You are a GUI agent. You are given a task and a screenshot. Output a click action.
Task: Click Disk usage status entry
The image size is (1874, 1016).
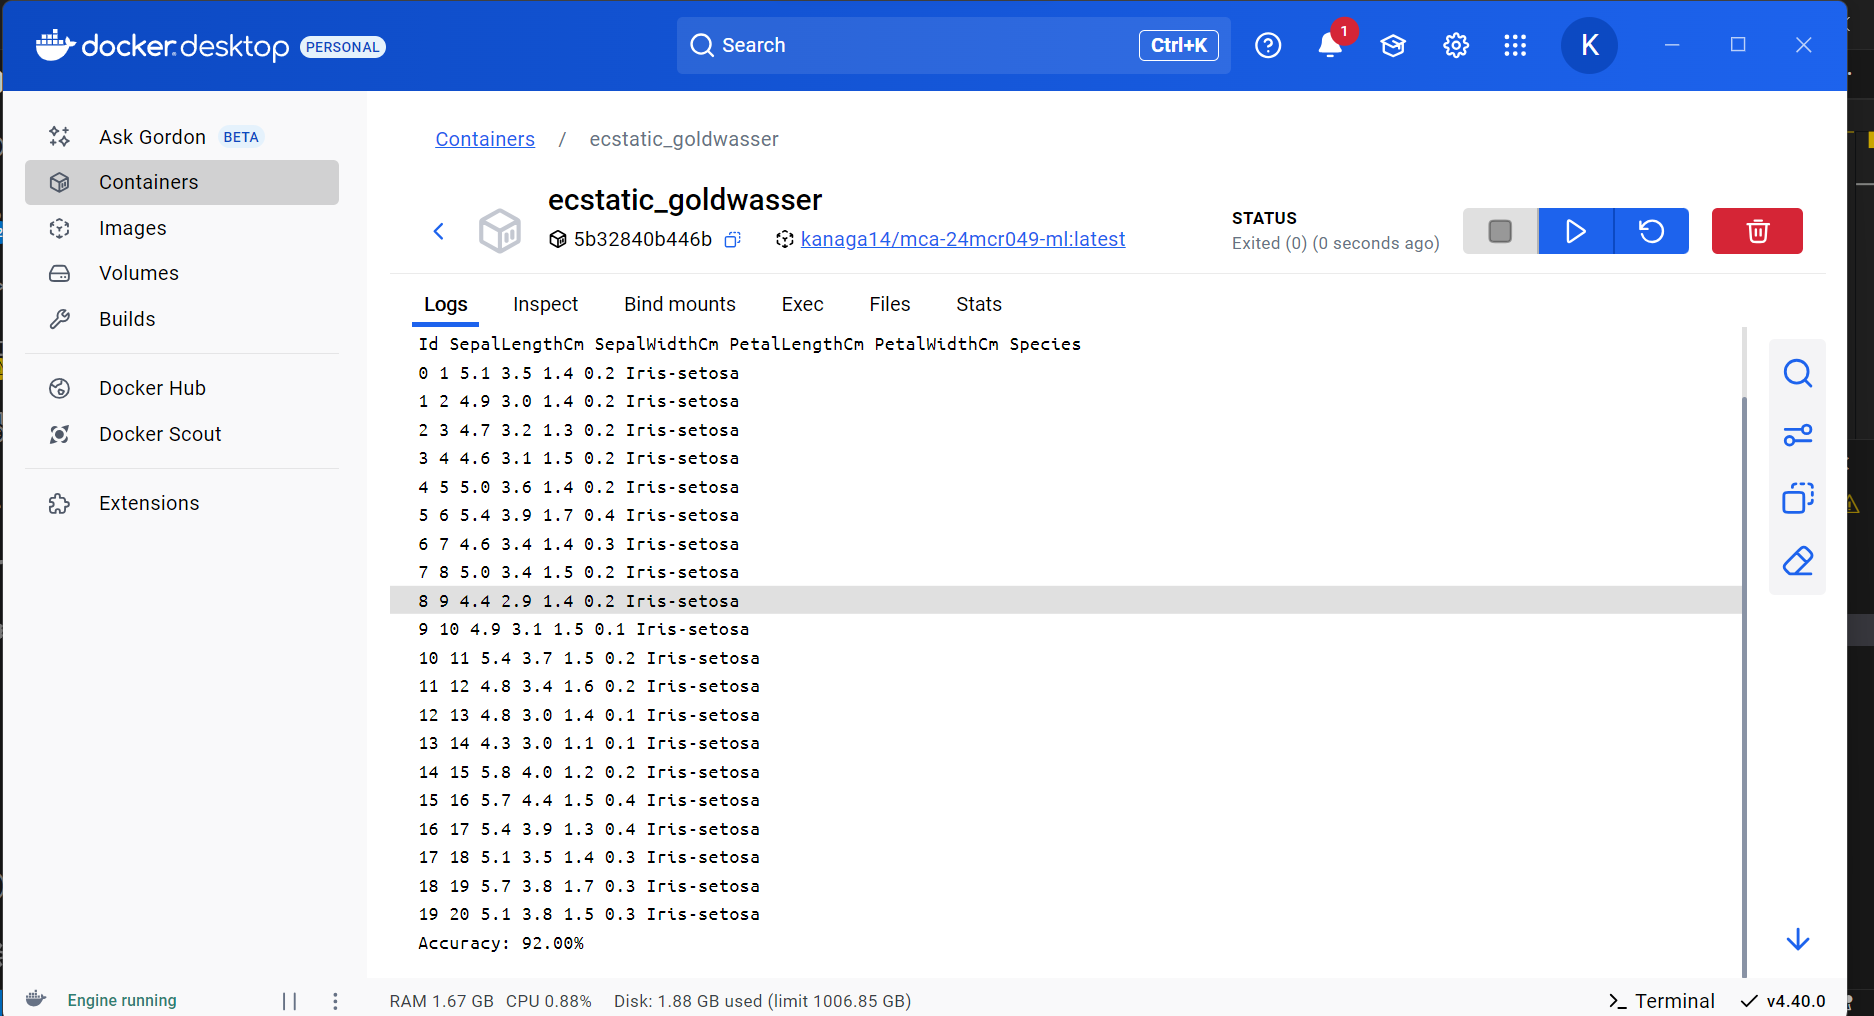(762, 1001)
